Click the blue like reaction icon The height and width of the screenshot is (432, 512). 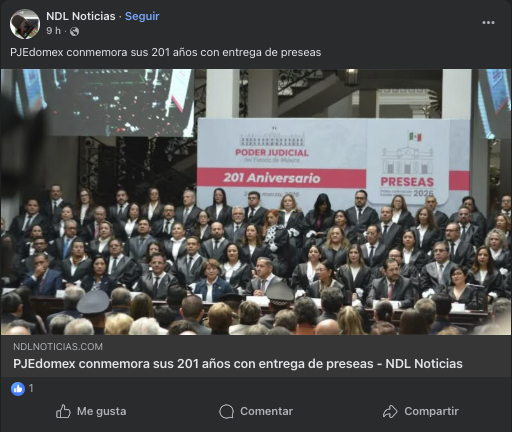click(x=18, y=389)
